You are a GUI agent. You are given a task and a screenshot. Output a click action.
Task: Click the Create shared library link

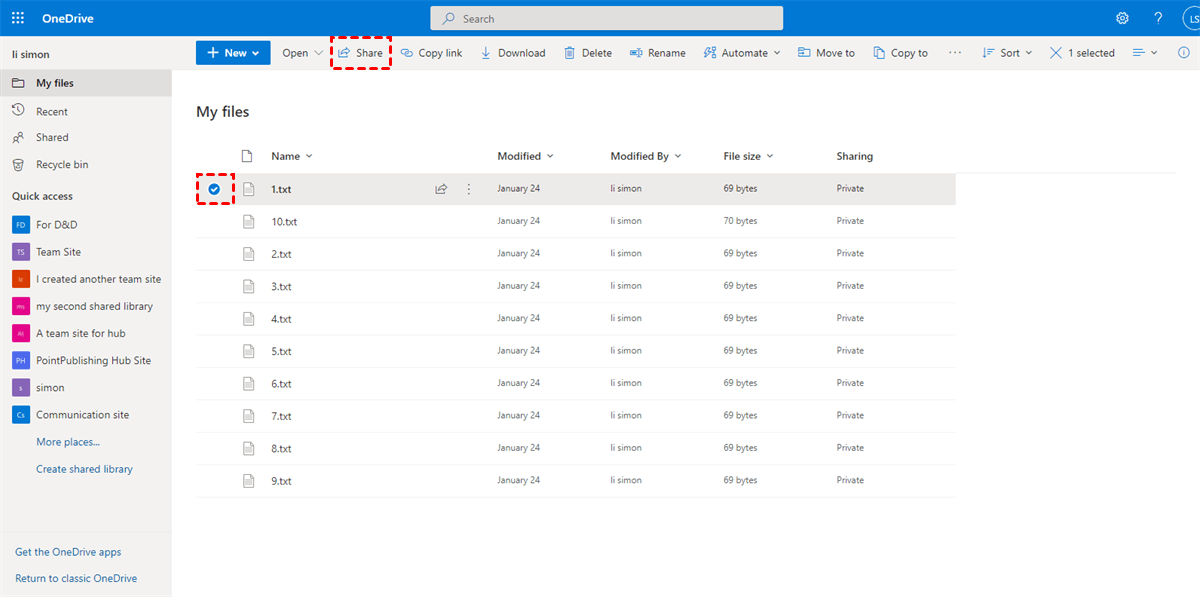84,469
